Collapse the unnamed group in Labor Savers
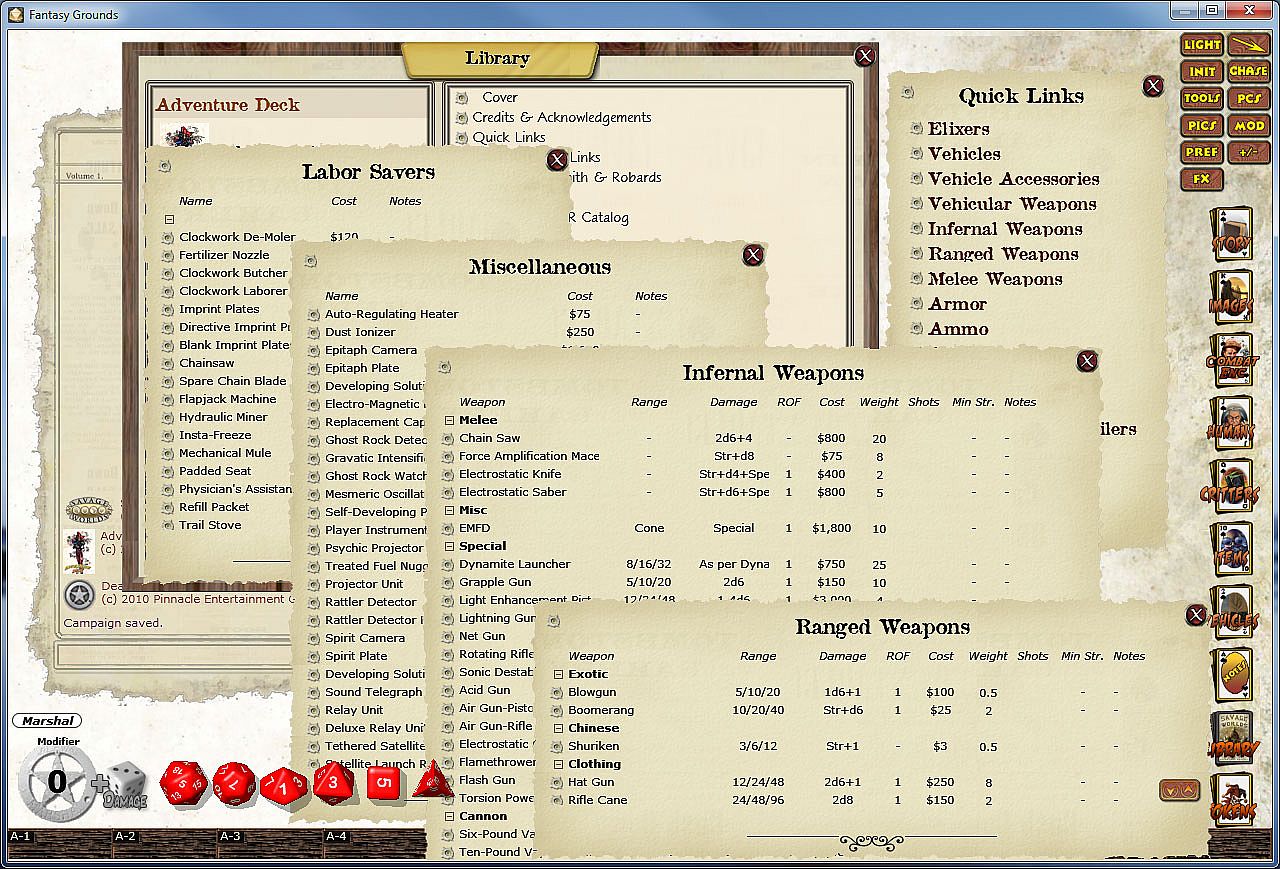 tap(169, 219)
